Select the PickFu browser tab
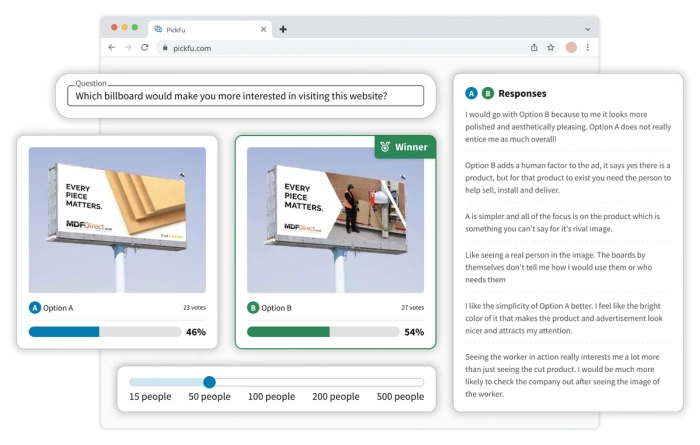Viewport: 700px width, 445px height. click(210, 29)
